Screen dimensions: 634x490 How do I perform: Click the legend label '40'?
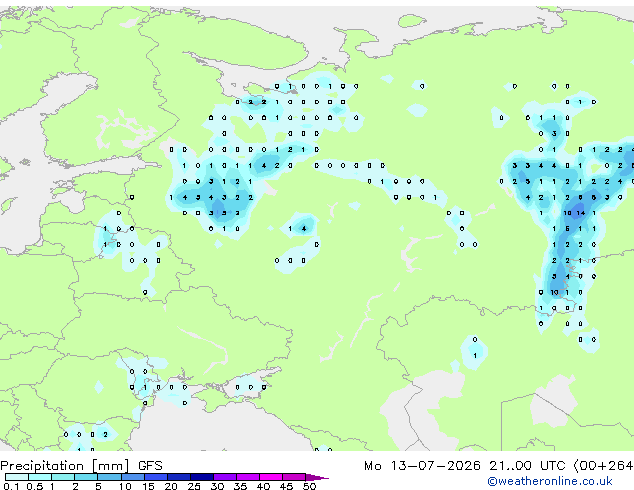point(263,486)
